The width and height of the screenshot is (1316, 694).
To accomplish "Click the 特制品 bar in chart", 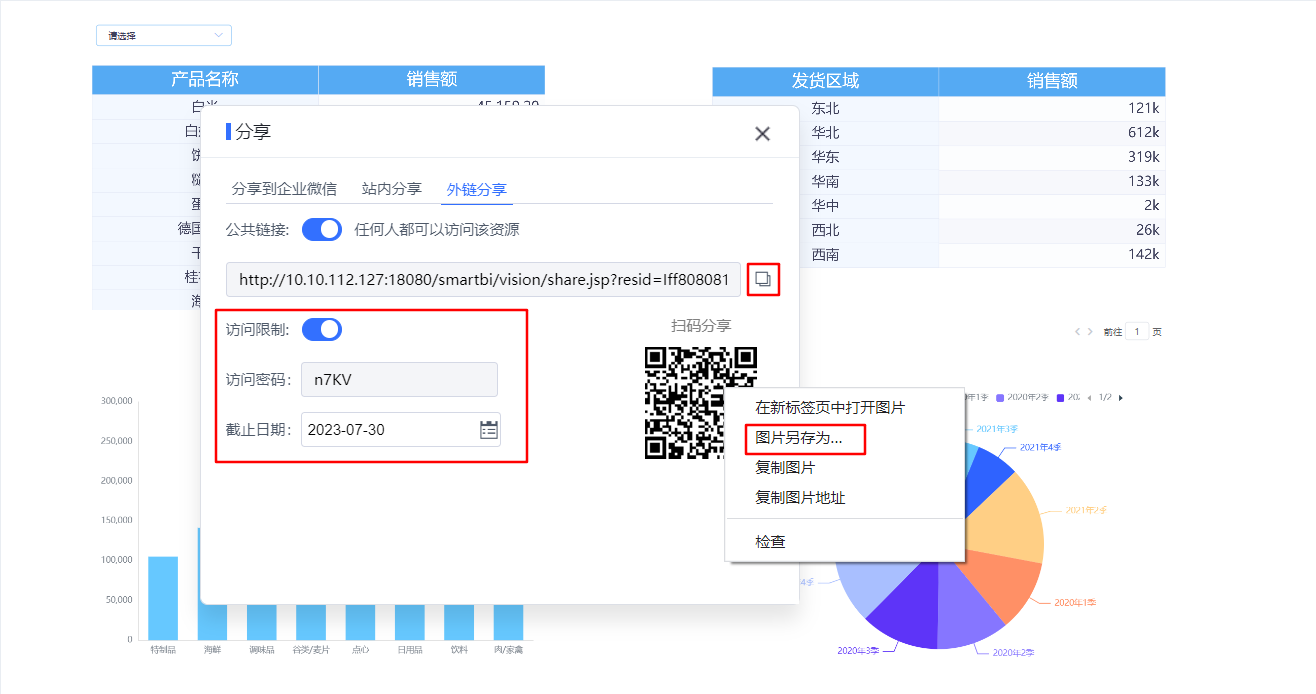I will (x=163, y=598).
